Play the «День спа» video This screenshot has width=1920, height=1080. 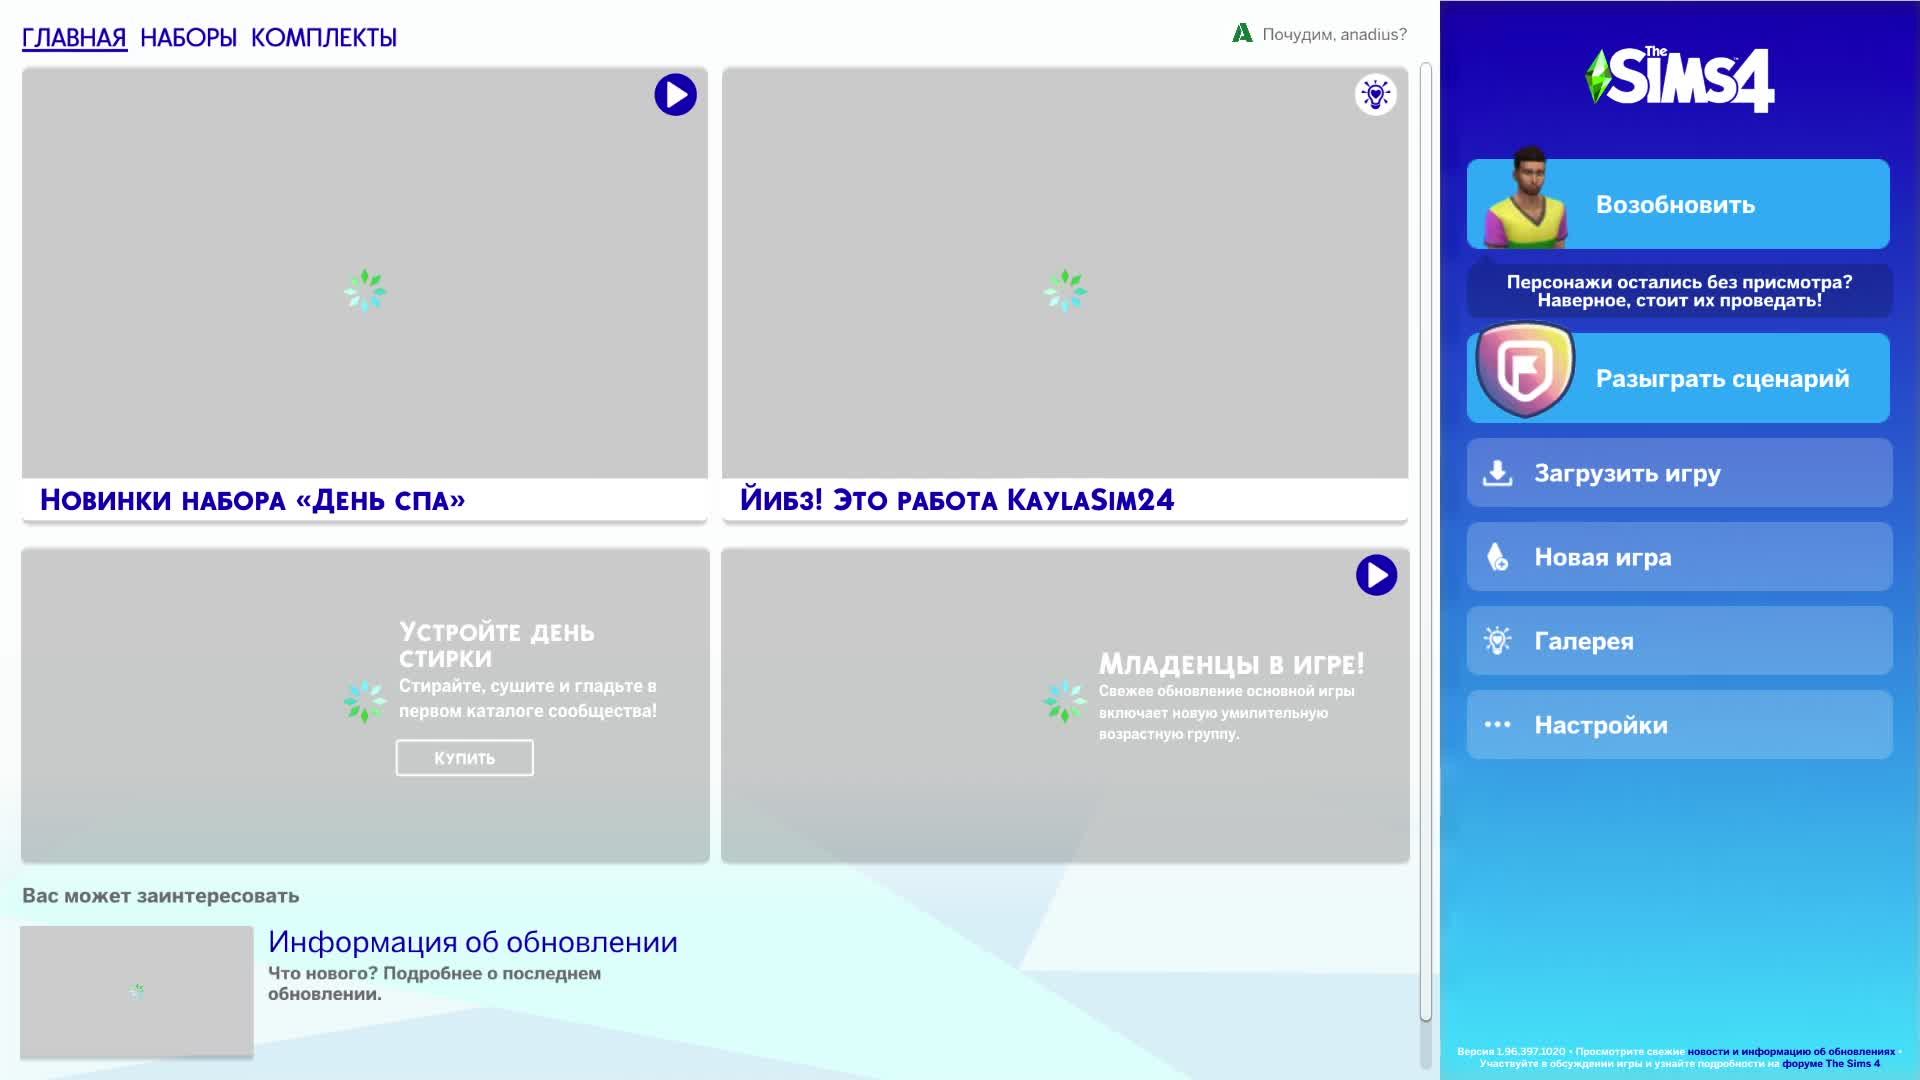pos(675,95)
